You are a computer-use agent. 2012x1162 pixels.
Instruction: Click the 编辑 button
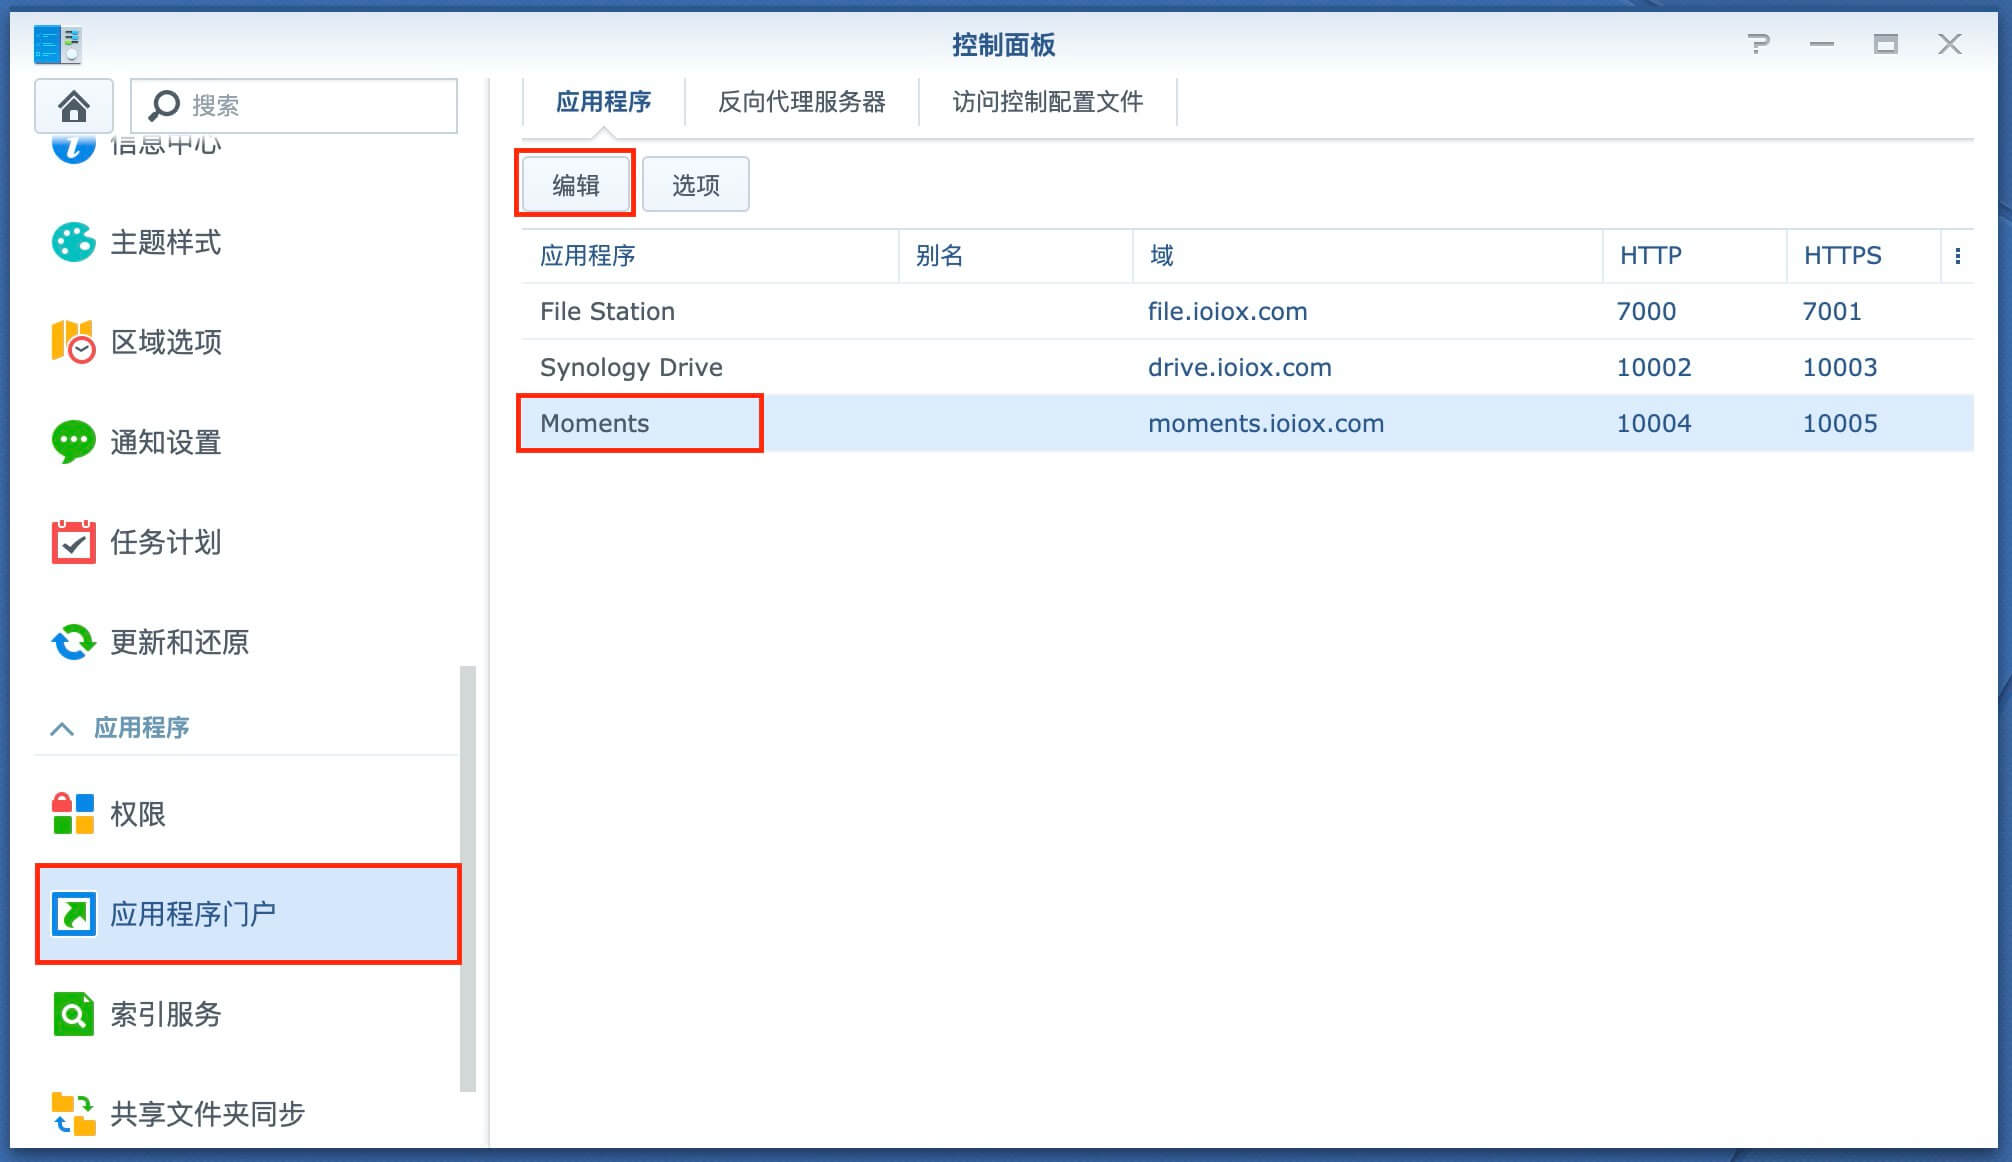point(575,184)
